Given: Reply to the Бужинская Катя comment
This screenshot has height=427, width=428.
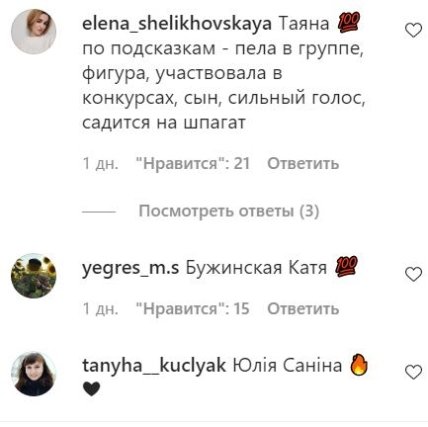Looking at the screenshot, I should coord(303,309).
